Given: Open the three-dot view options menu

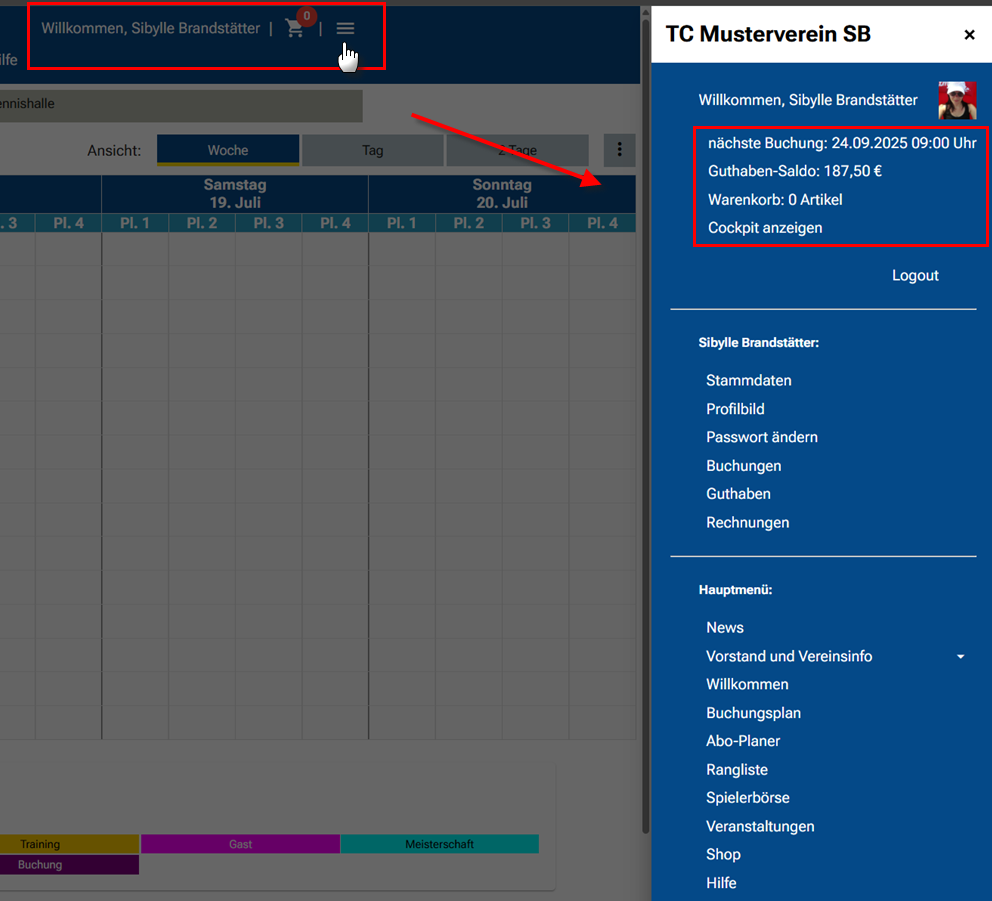Looking at the screenshot, I should [619, 150].
